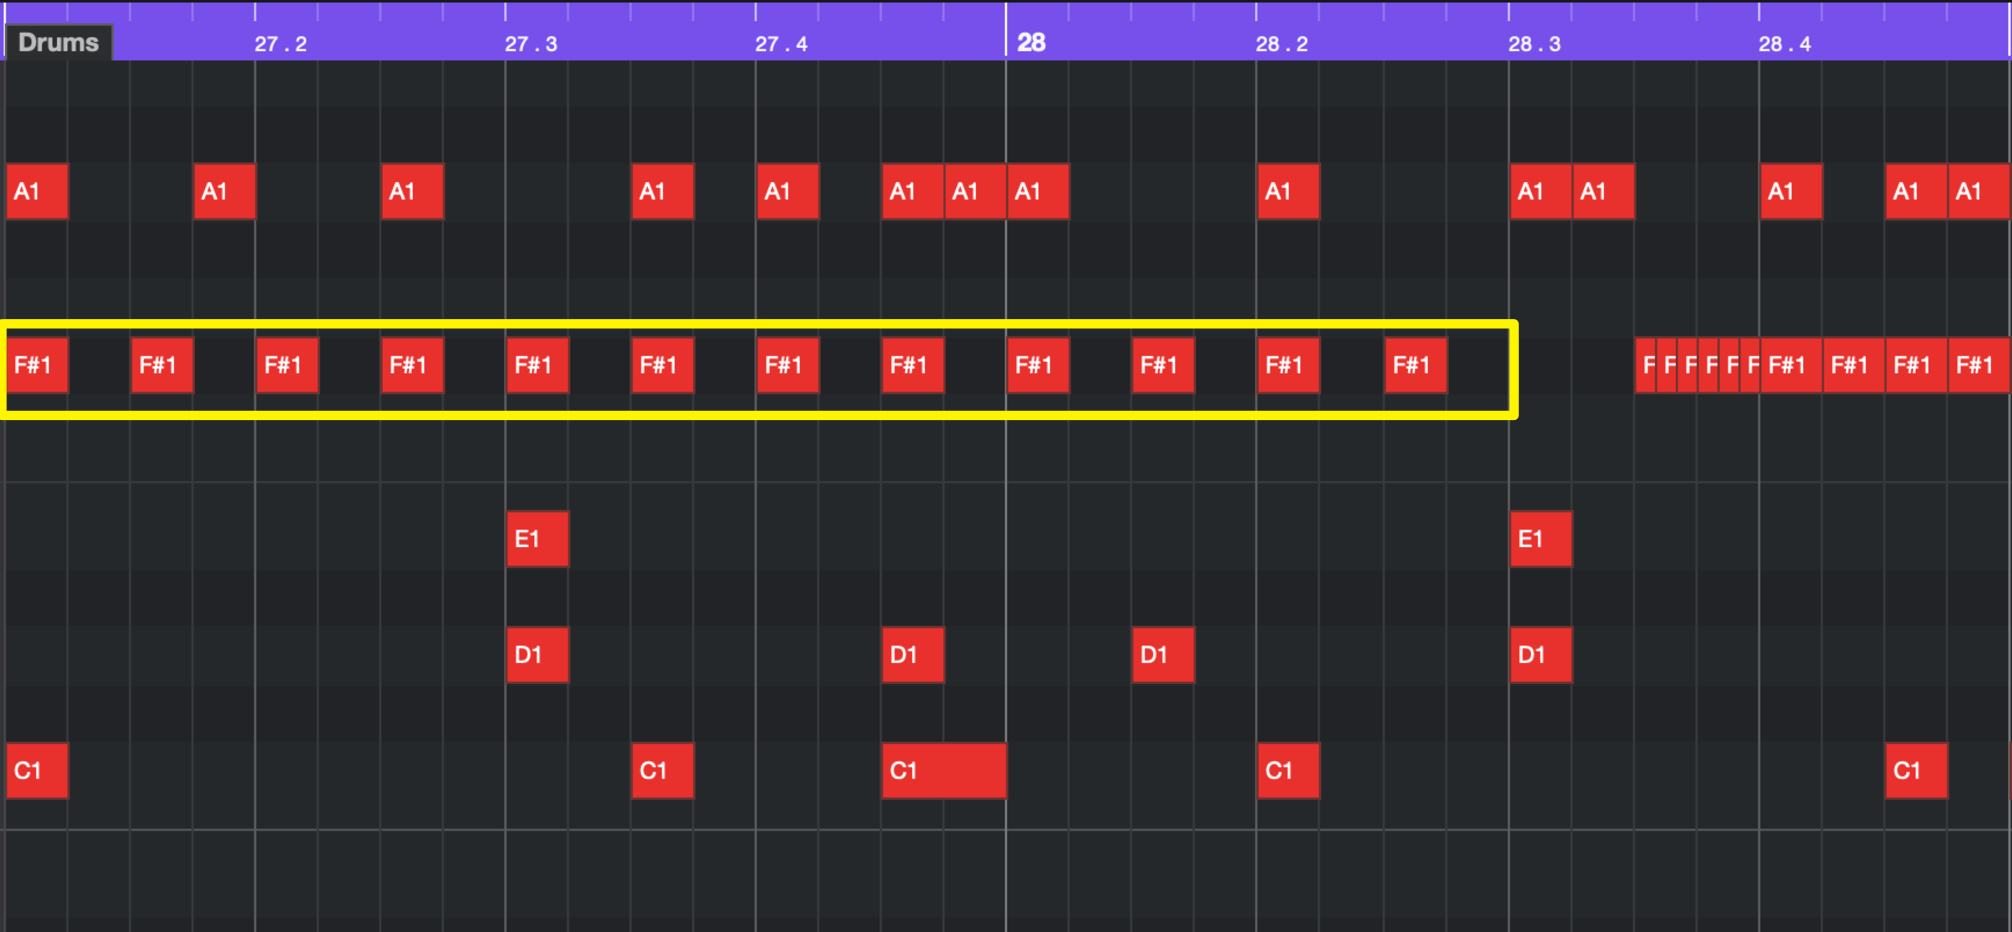Click the Drums region label
The image size is (2012, 932).
58,42
